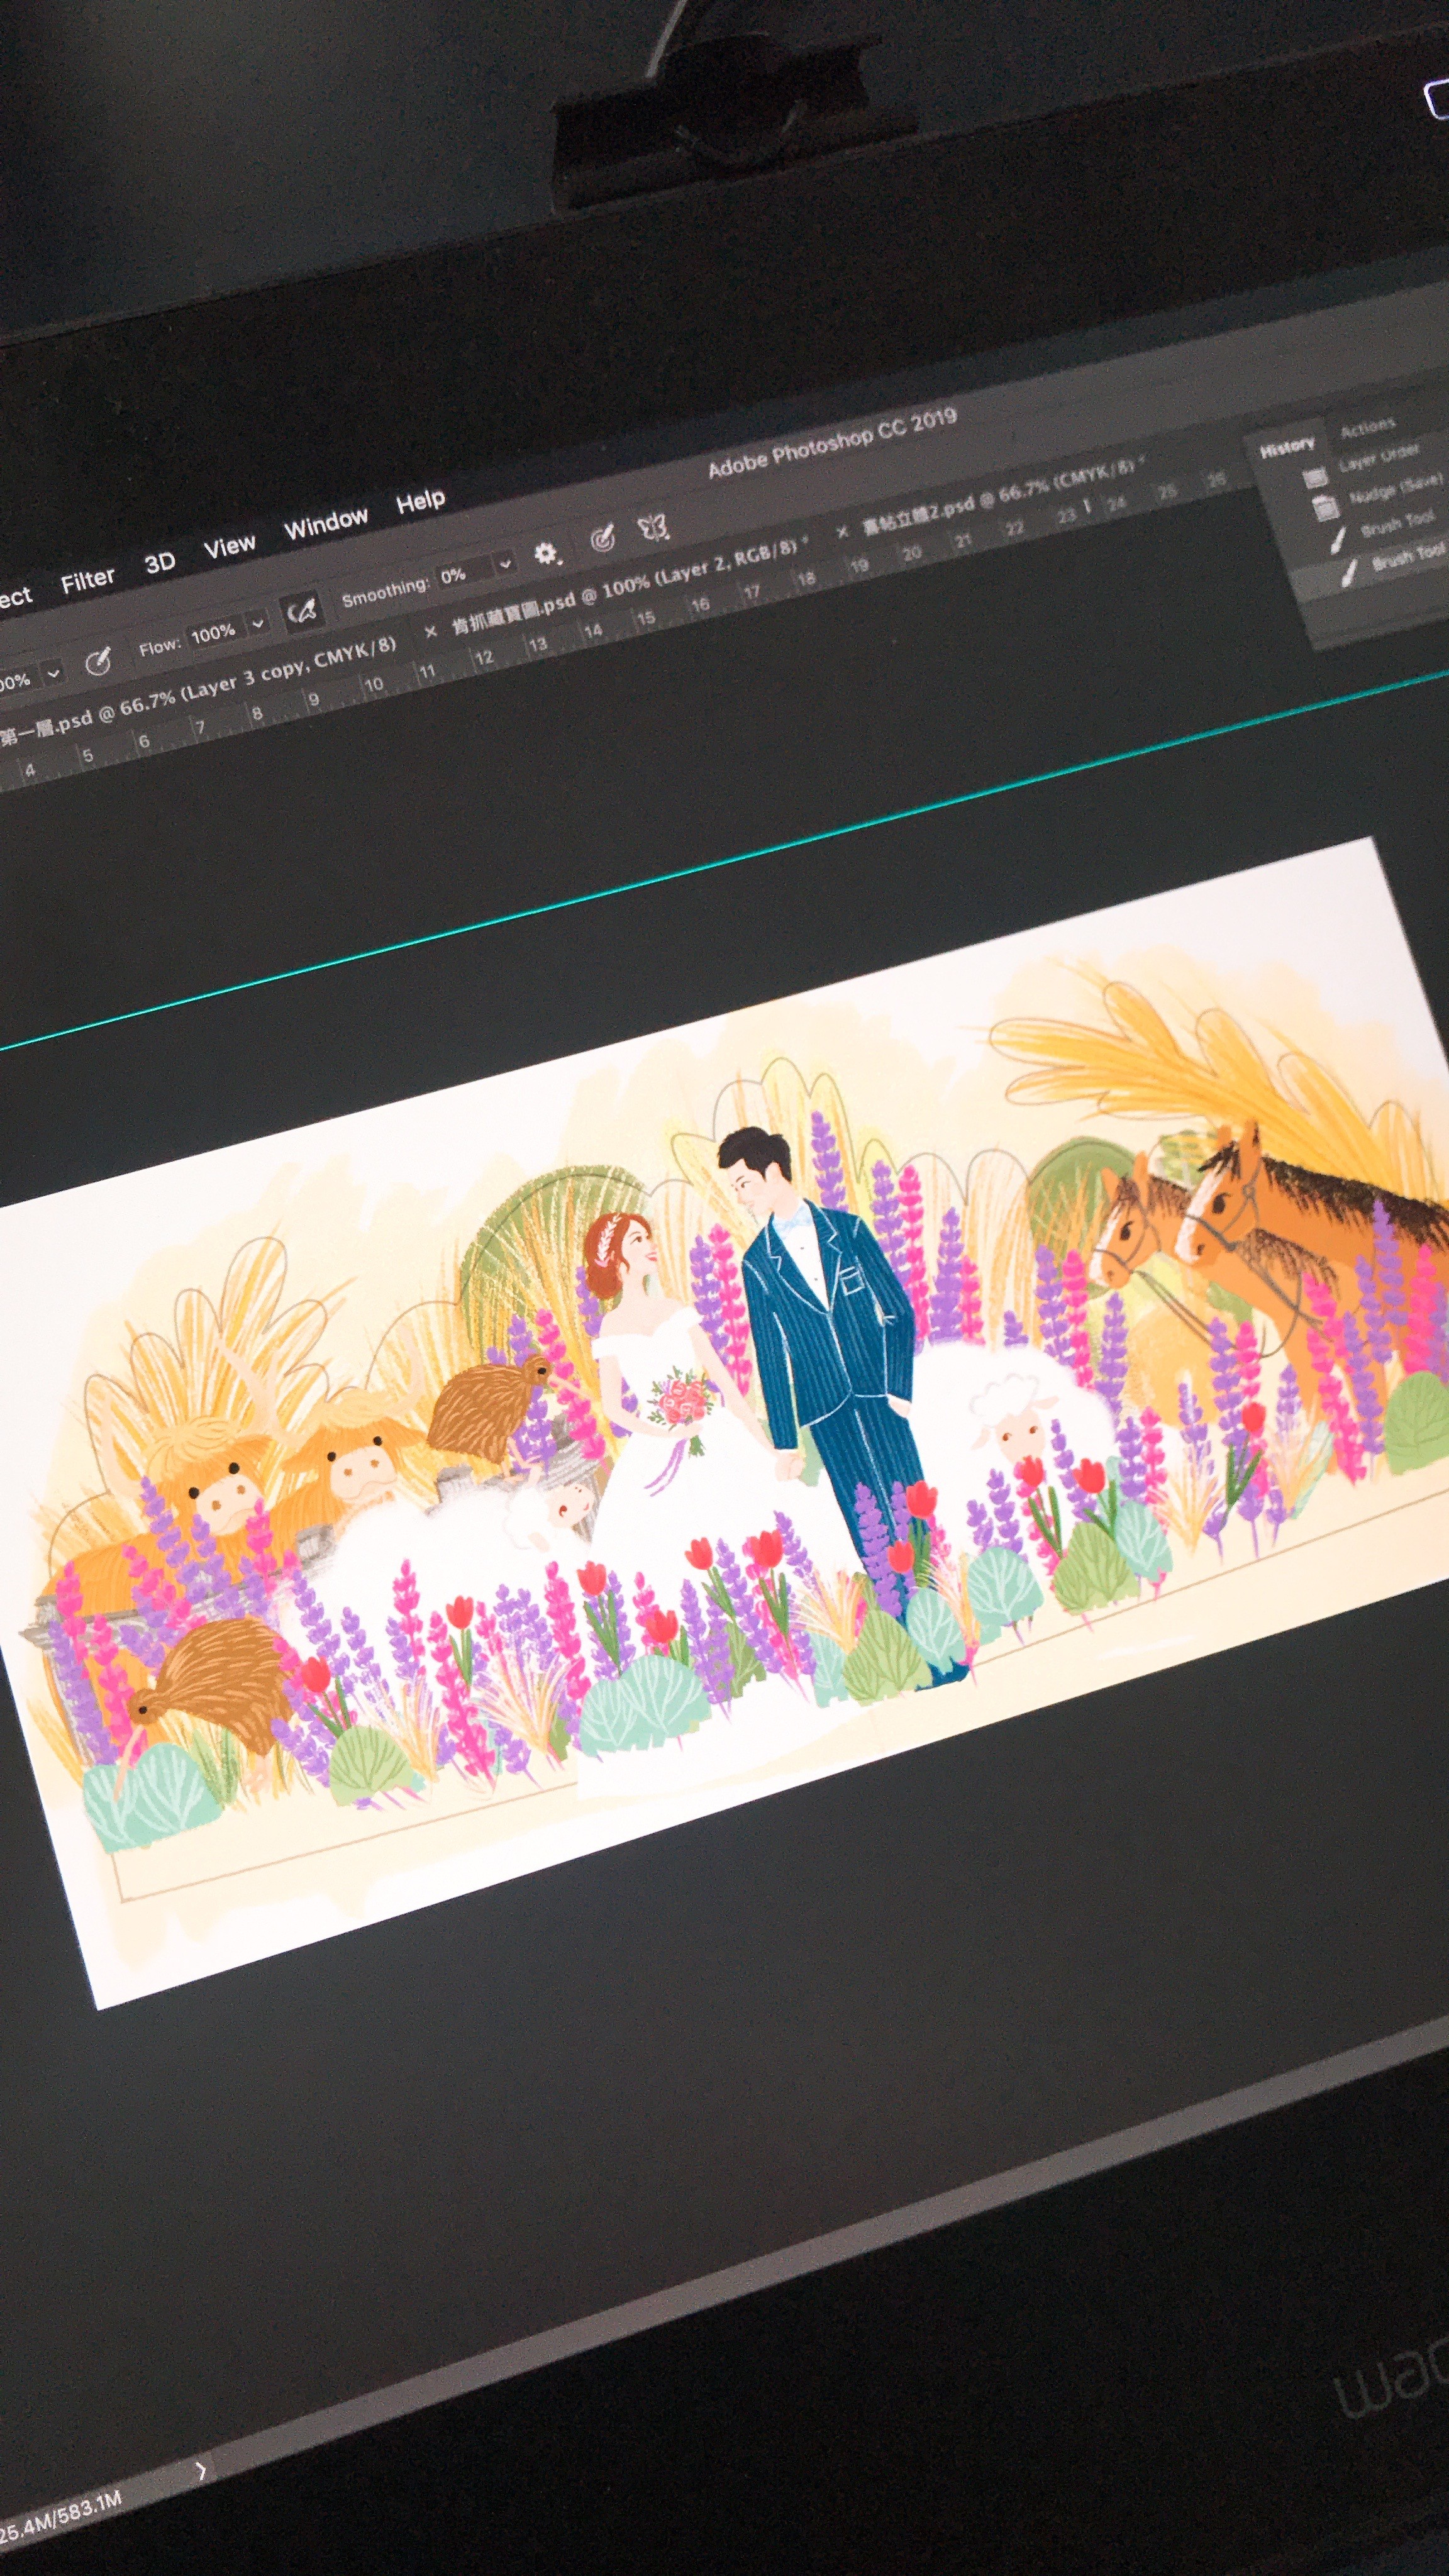The image size is (1449, 2576).
Task: Select Layer Order history state
Action: [x=1379, y=459]
